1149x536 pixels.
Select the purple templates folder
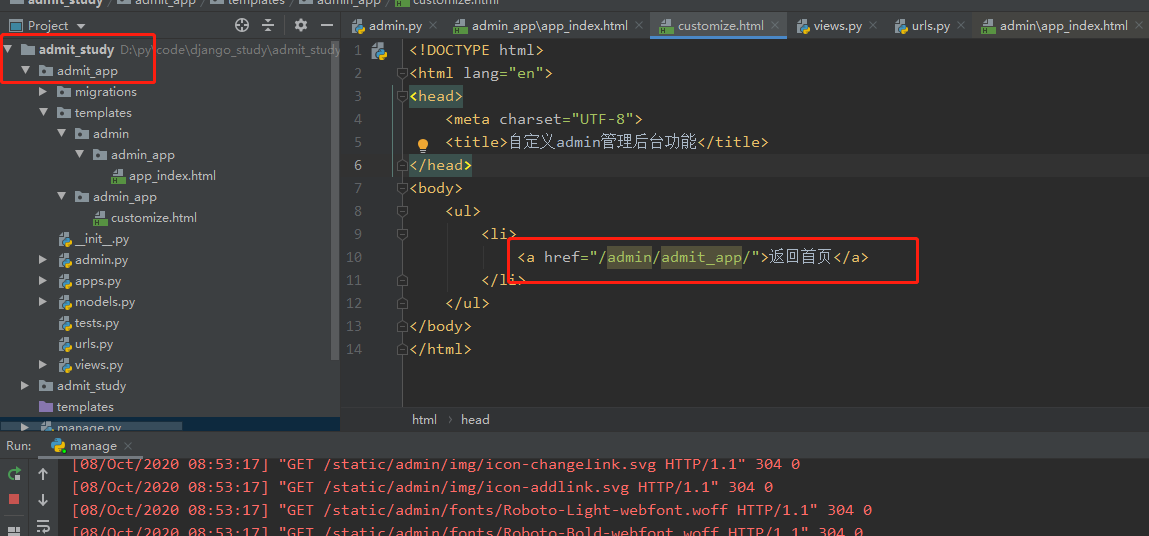click(76, 407)
